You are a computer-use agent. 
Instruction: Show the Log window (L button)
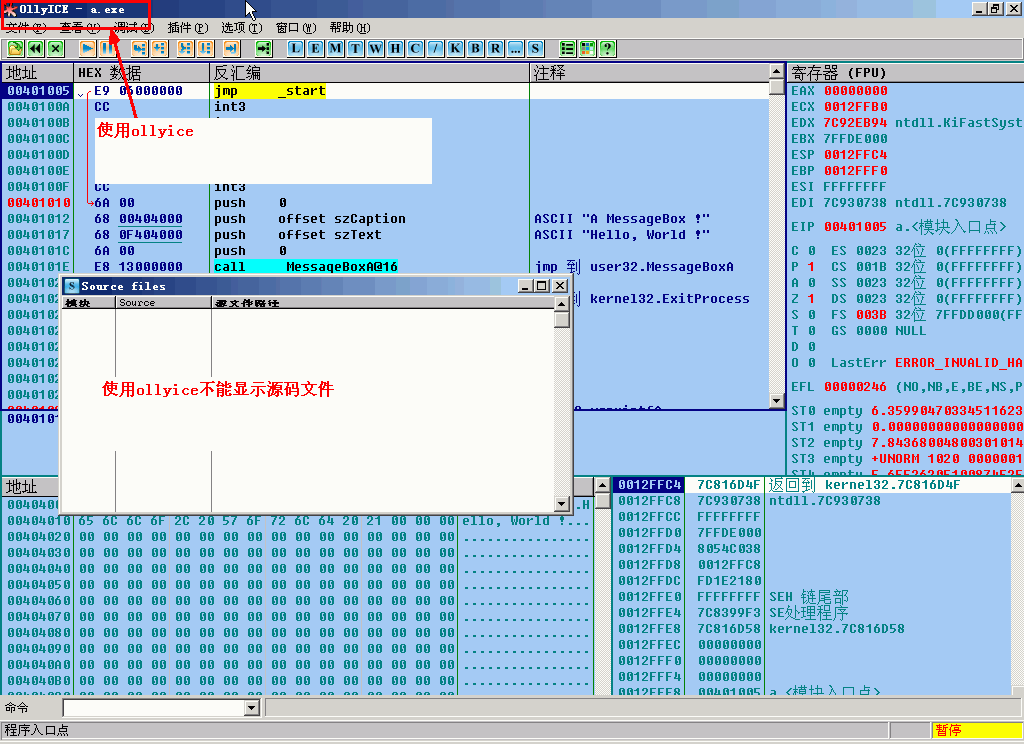coord(295,48)
